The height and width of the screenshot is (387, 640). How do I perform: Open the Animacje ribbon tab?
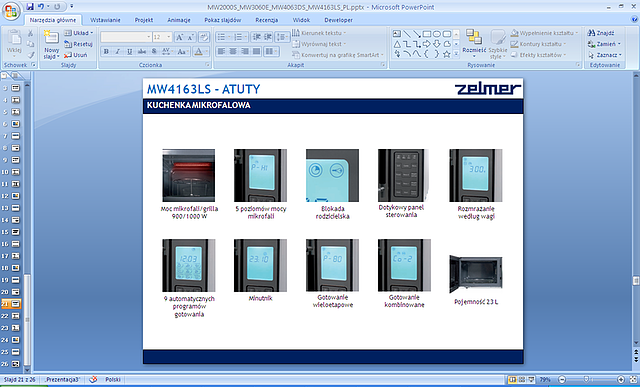[x=179, y=20]
